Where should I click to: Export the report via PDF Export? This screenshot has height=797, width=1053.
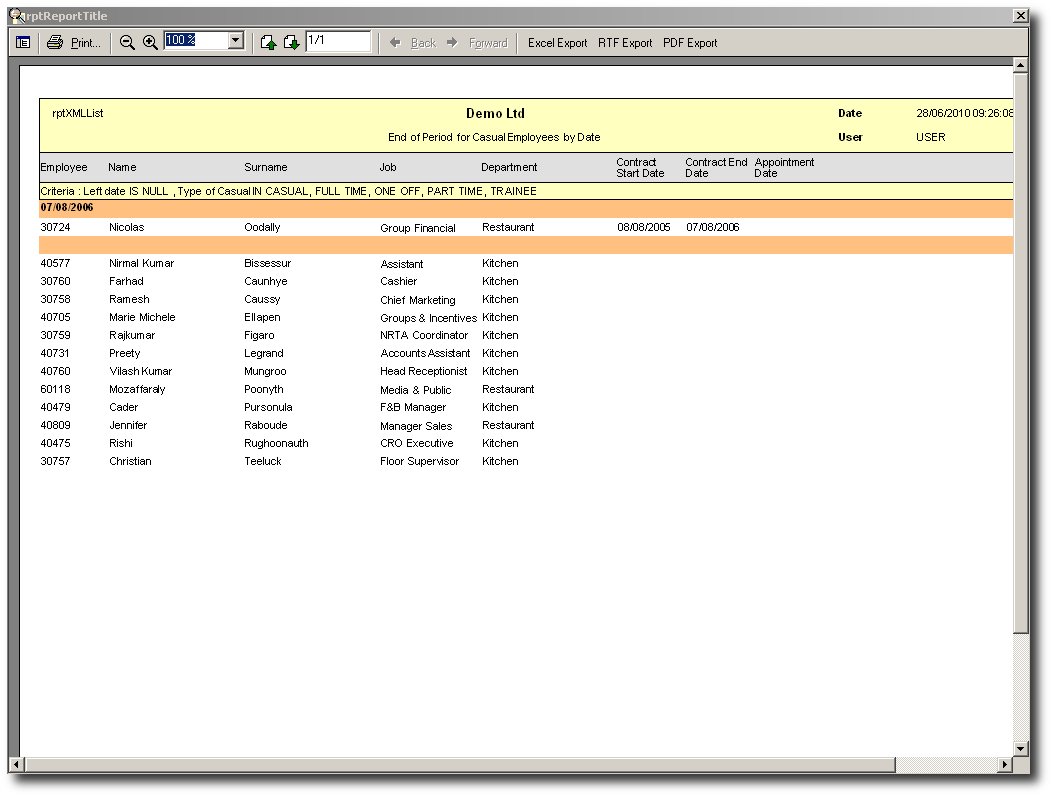point(690,43)
